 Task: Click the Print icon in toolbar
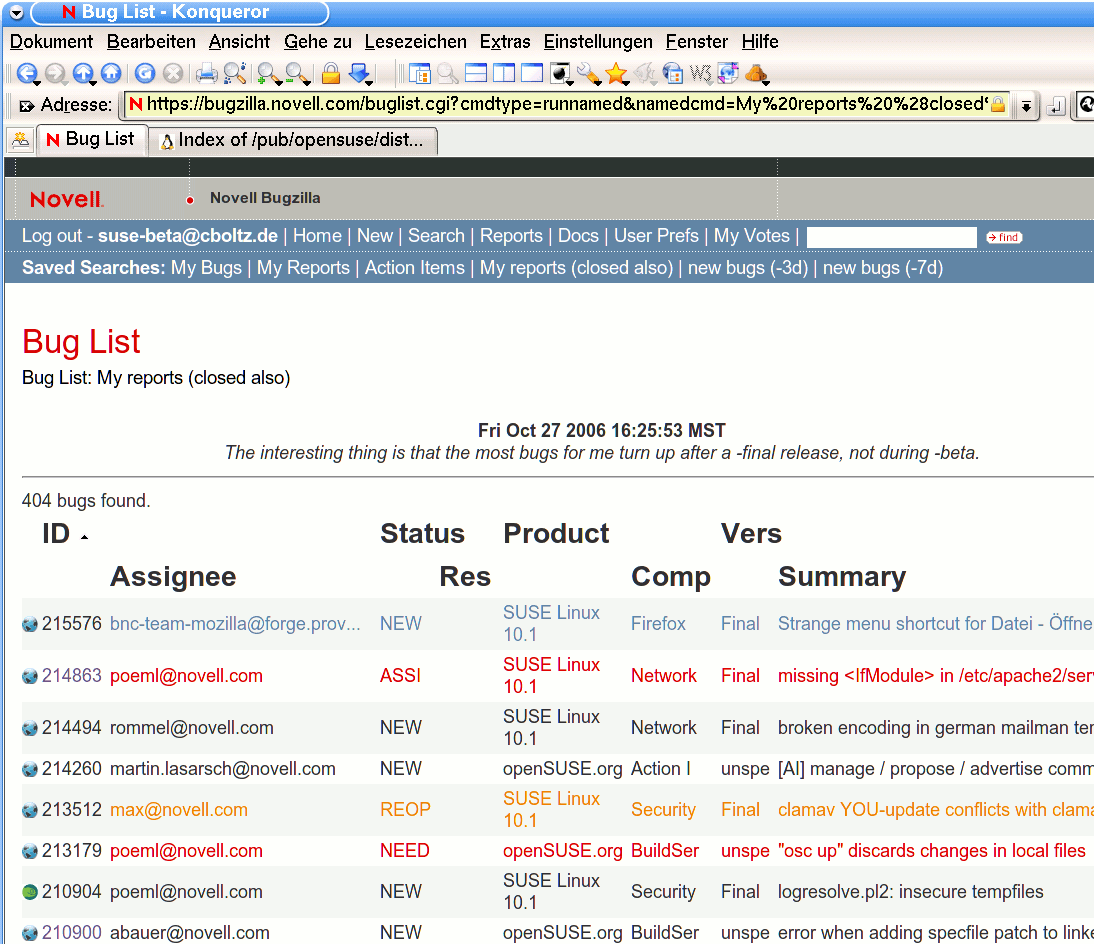coord(206,73)
